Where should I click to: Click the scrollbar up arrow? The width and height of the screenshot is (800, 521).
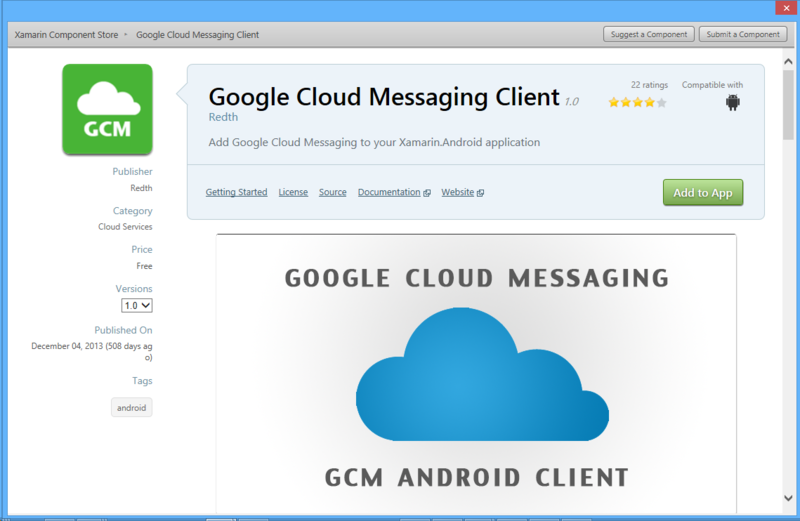click(x=788, y=62)
